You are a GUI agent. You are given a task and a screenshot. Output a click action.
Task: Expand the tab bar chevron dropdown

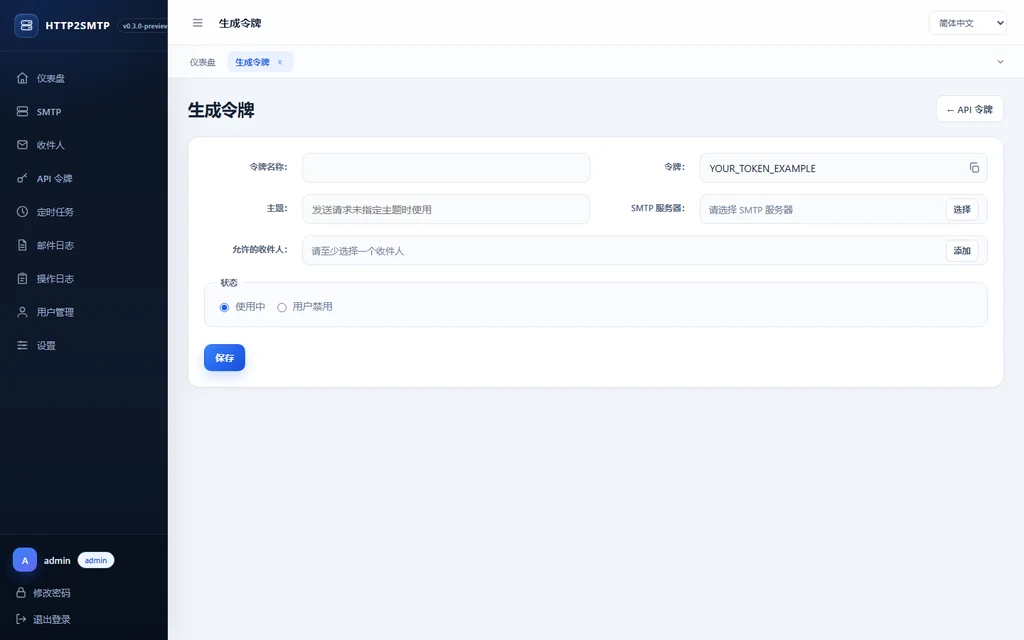tap(1000, 62)
